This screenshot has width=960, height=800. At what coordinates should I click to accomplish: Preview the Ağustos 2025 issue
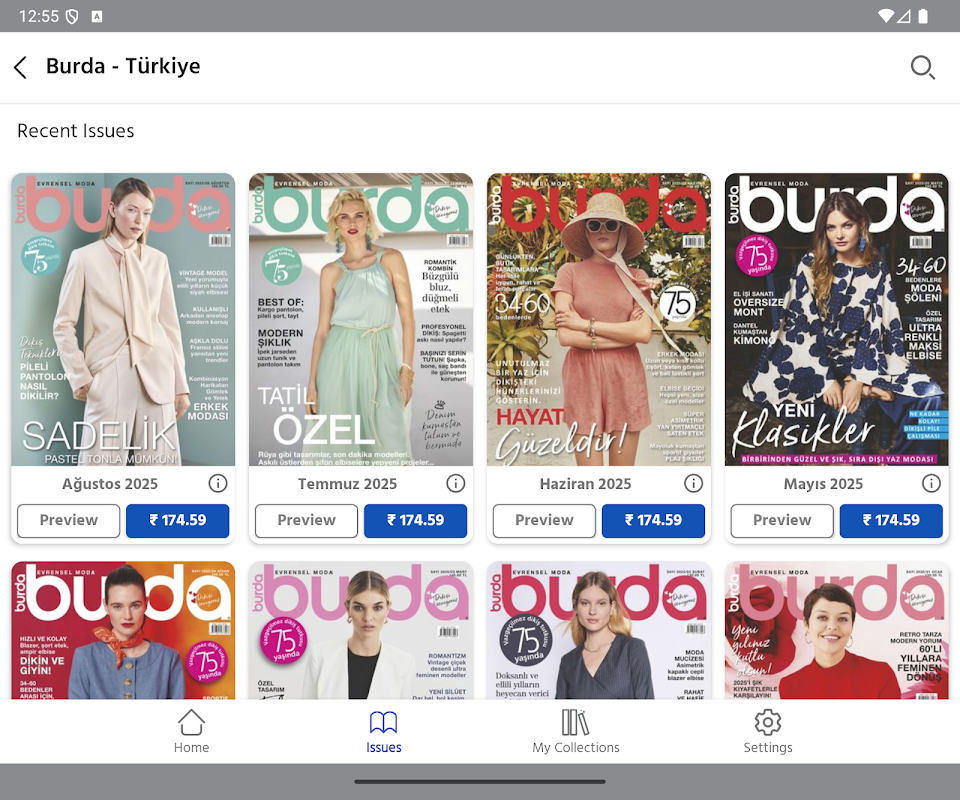[x=69, y=521]
